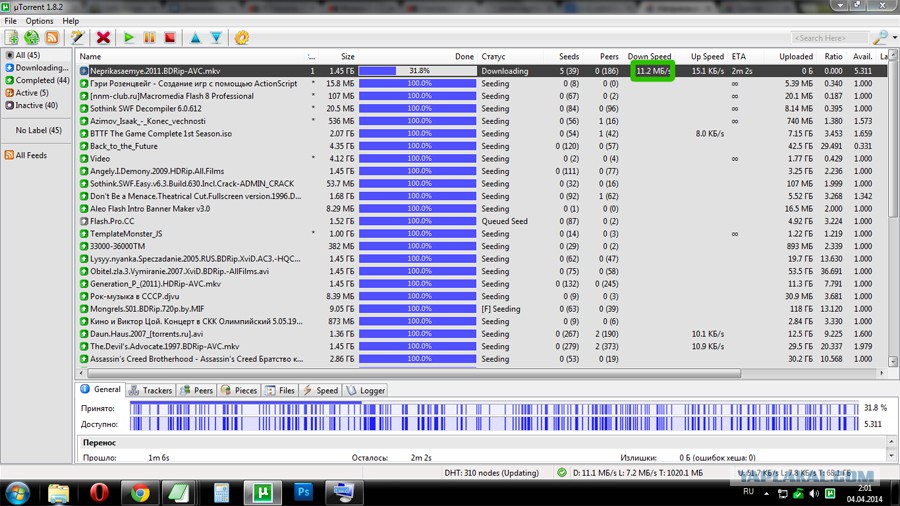Click the Search Here input field

(x=829, y=38)
